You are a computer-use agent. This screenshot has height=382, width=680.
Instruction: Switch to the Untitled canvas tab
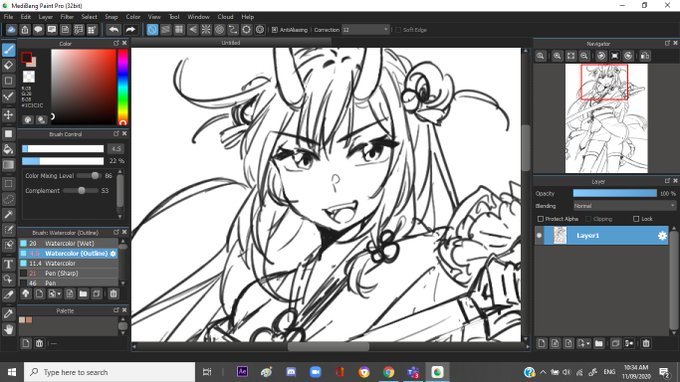[x=231, y=43]
